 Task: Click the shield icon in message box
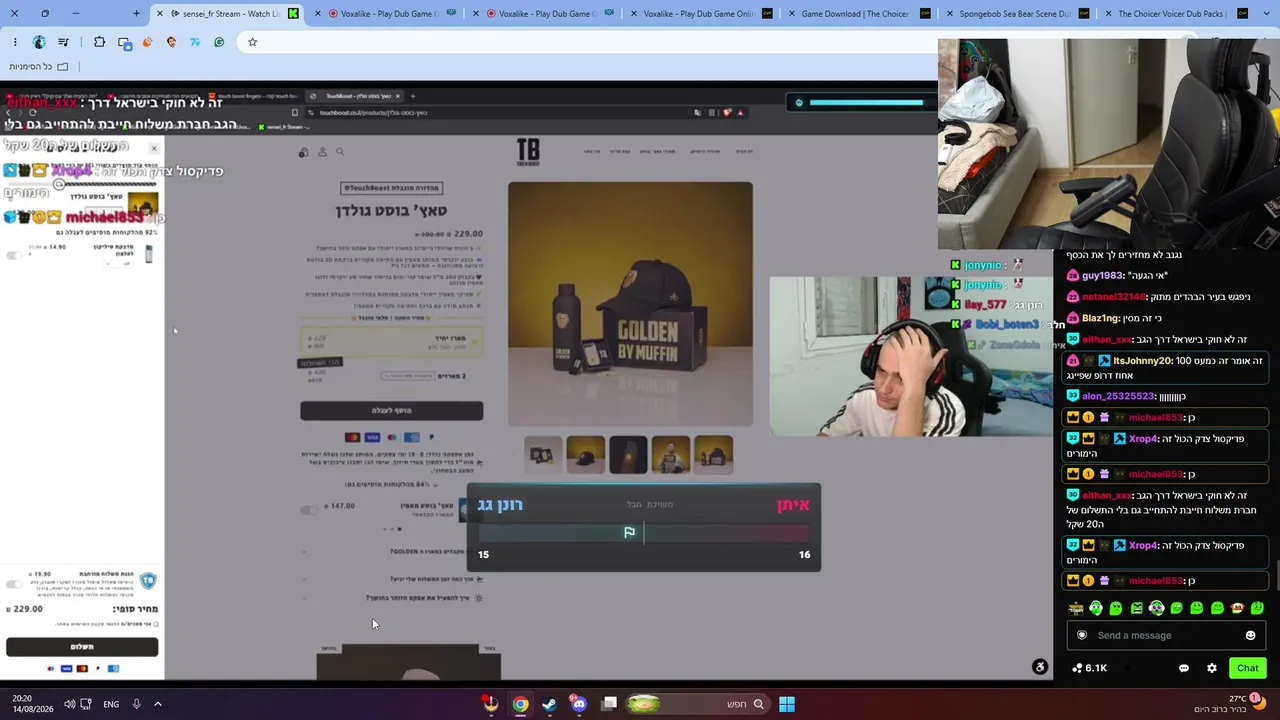click(x=1082, y=635)
